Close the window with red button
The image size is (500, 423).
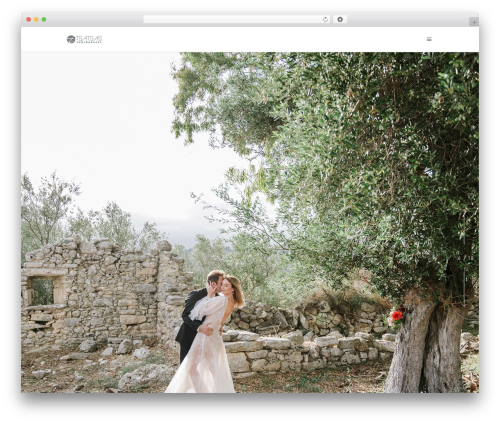(x=29, y=19)
